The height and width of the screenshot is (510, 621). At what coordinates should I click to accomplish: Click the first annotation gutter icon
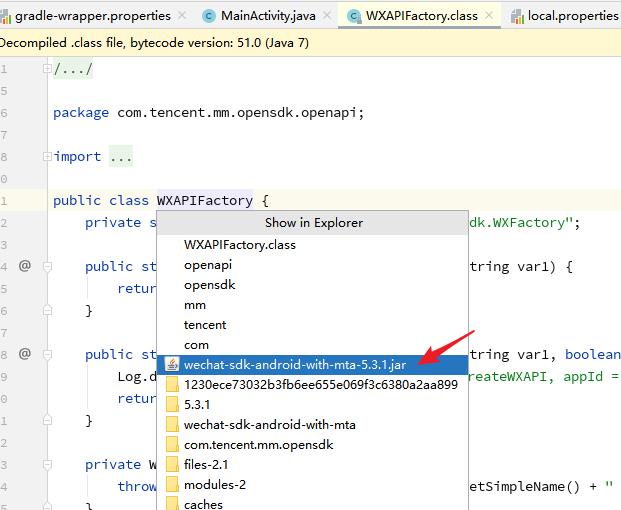coord(25,266)
